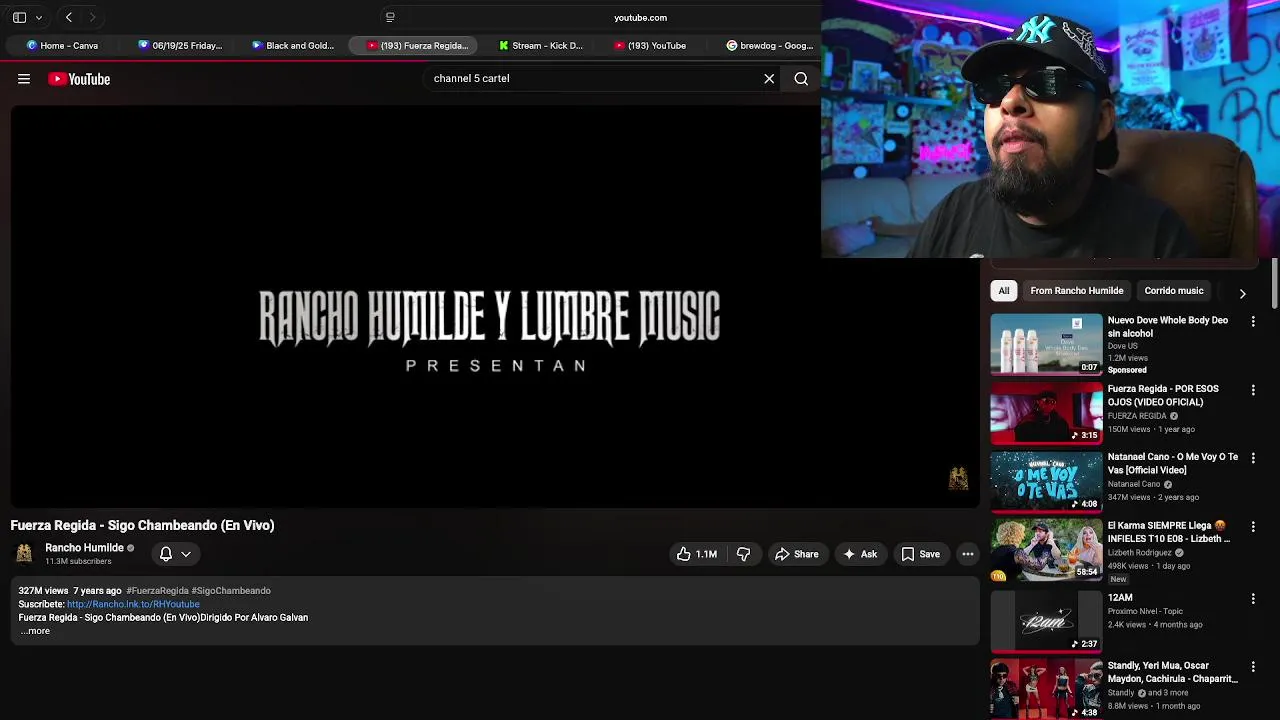Screen dimensions: 1280x720
Task: Open POR ESOS OJOS video thumbnail
Action: 1046,413
